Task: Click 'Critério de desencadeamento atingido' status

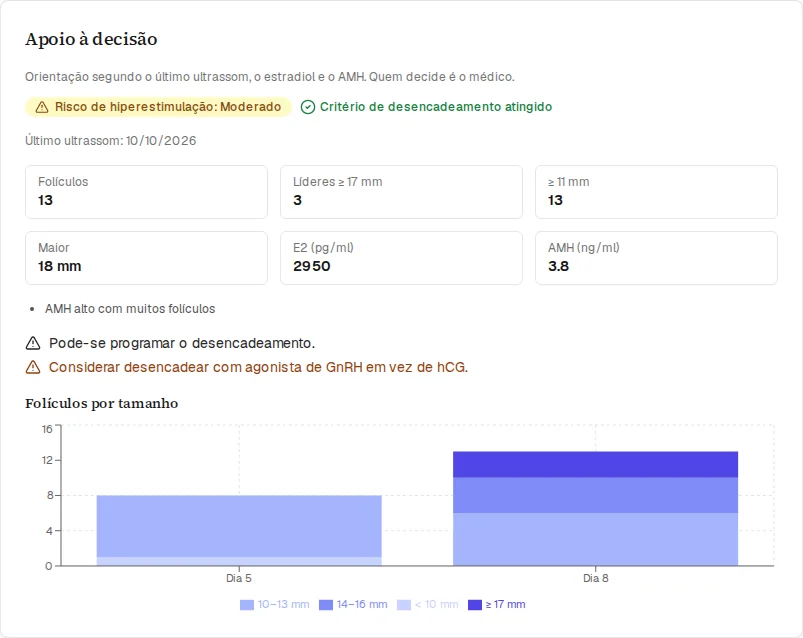Action: 426,107
